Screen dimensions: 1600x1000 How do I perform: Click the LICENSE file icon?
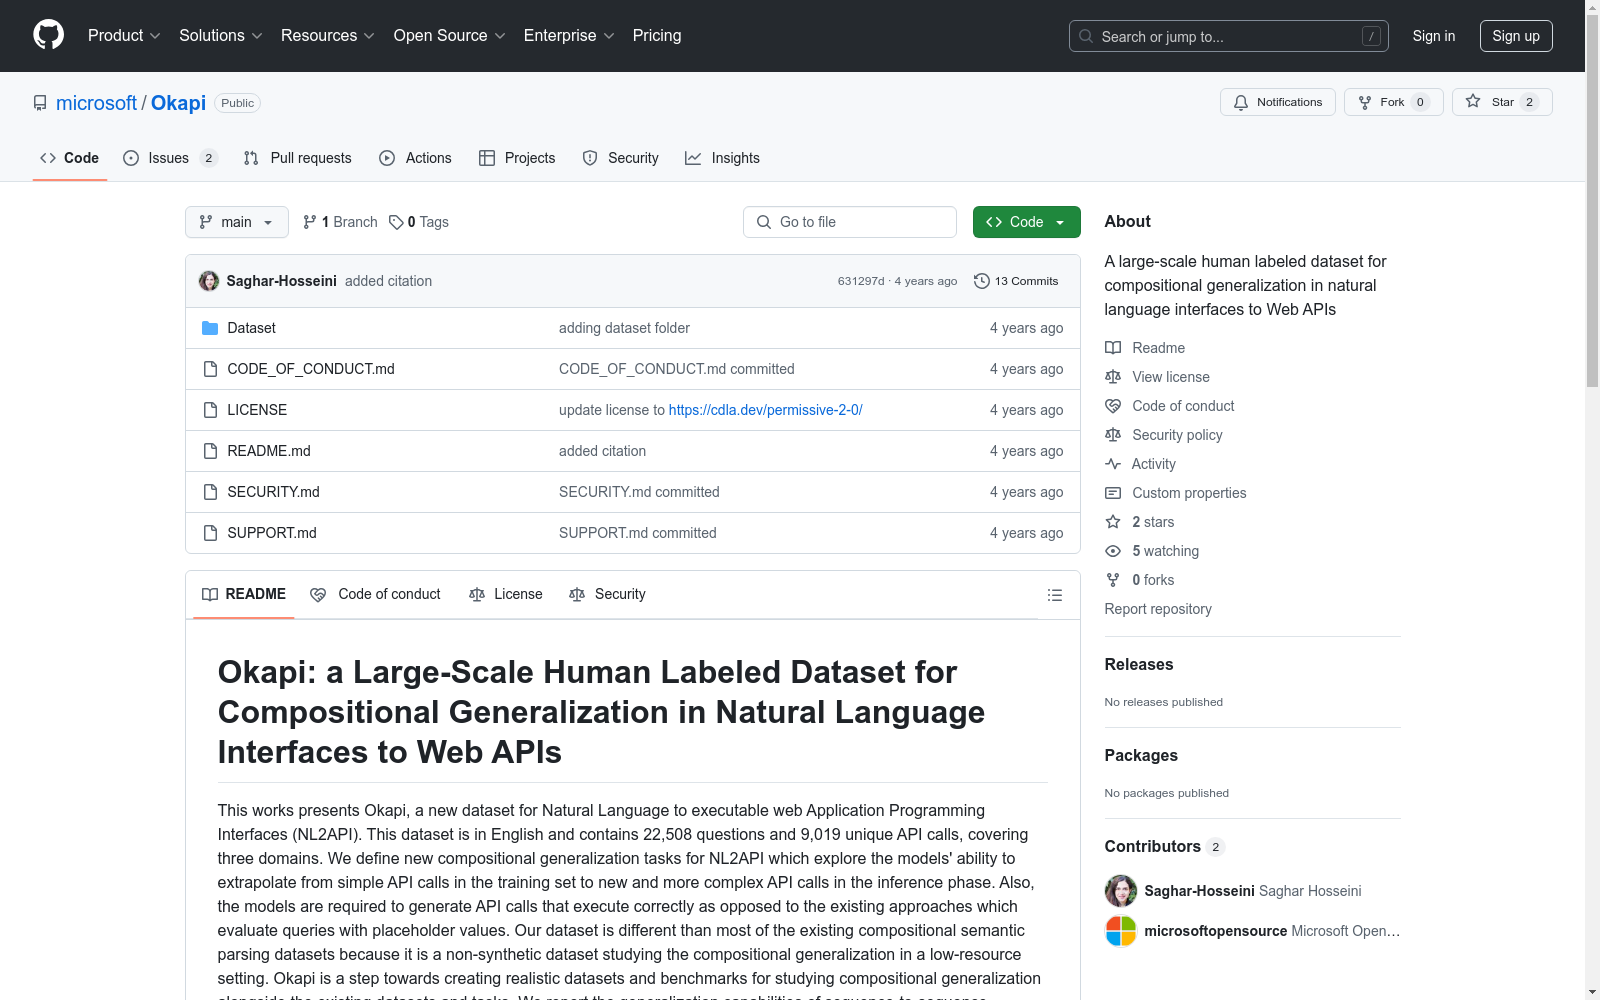pyautogui.click(x=210, y=410)
